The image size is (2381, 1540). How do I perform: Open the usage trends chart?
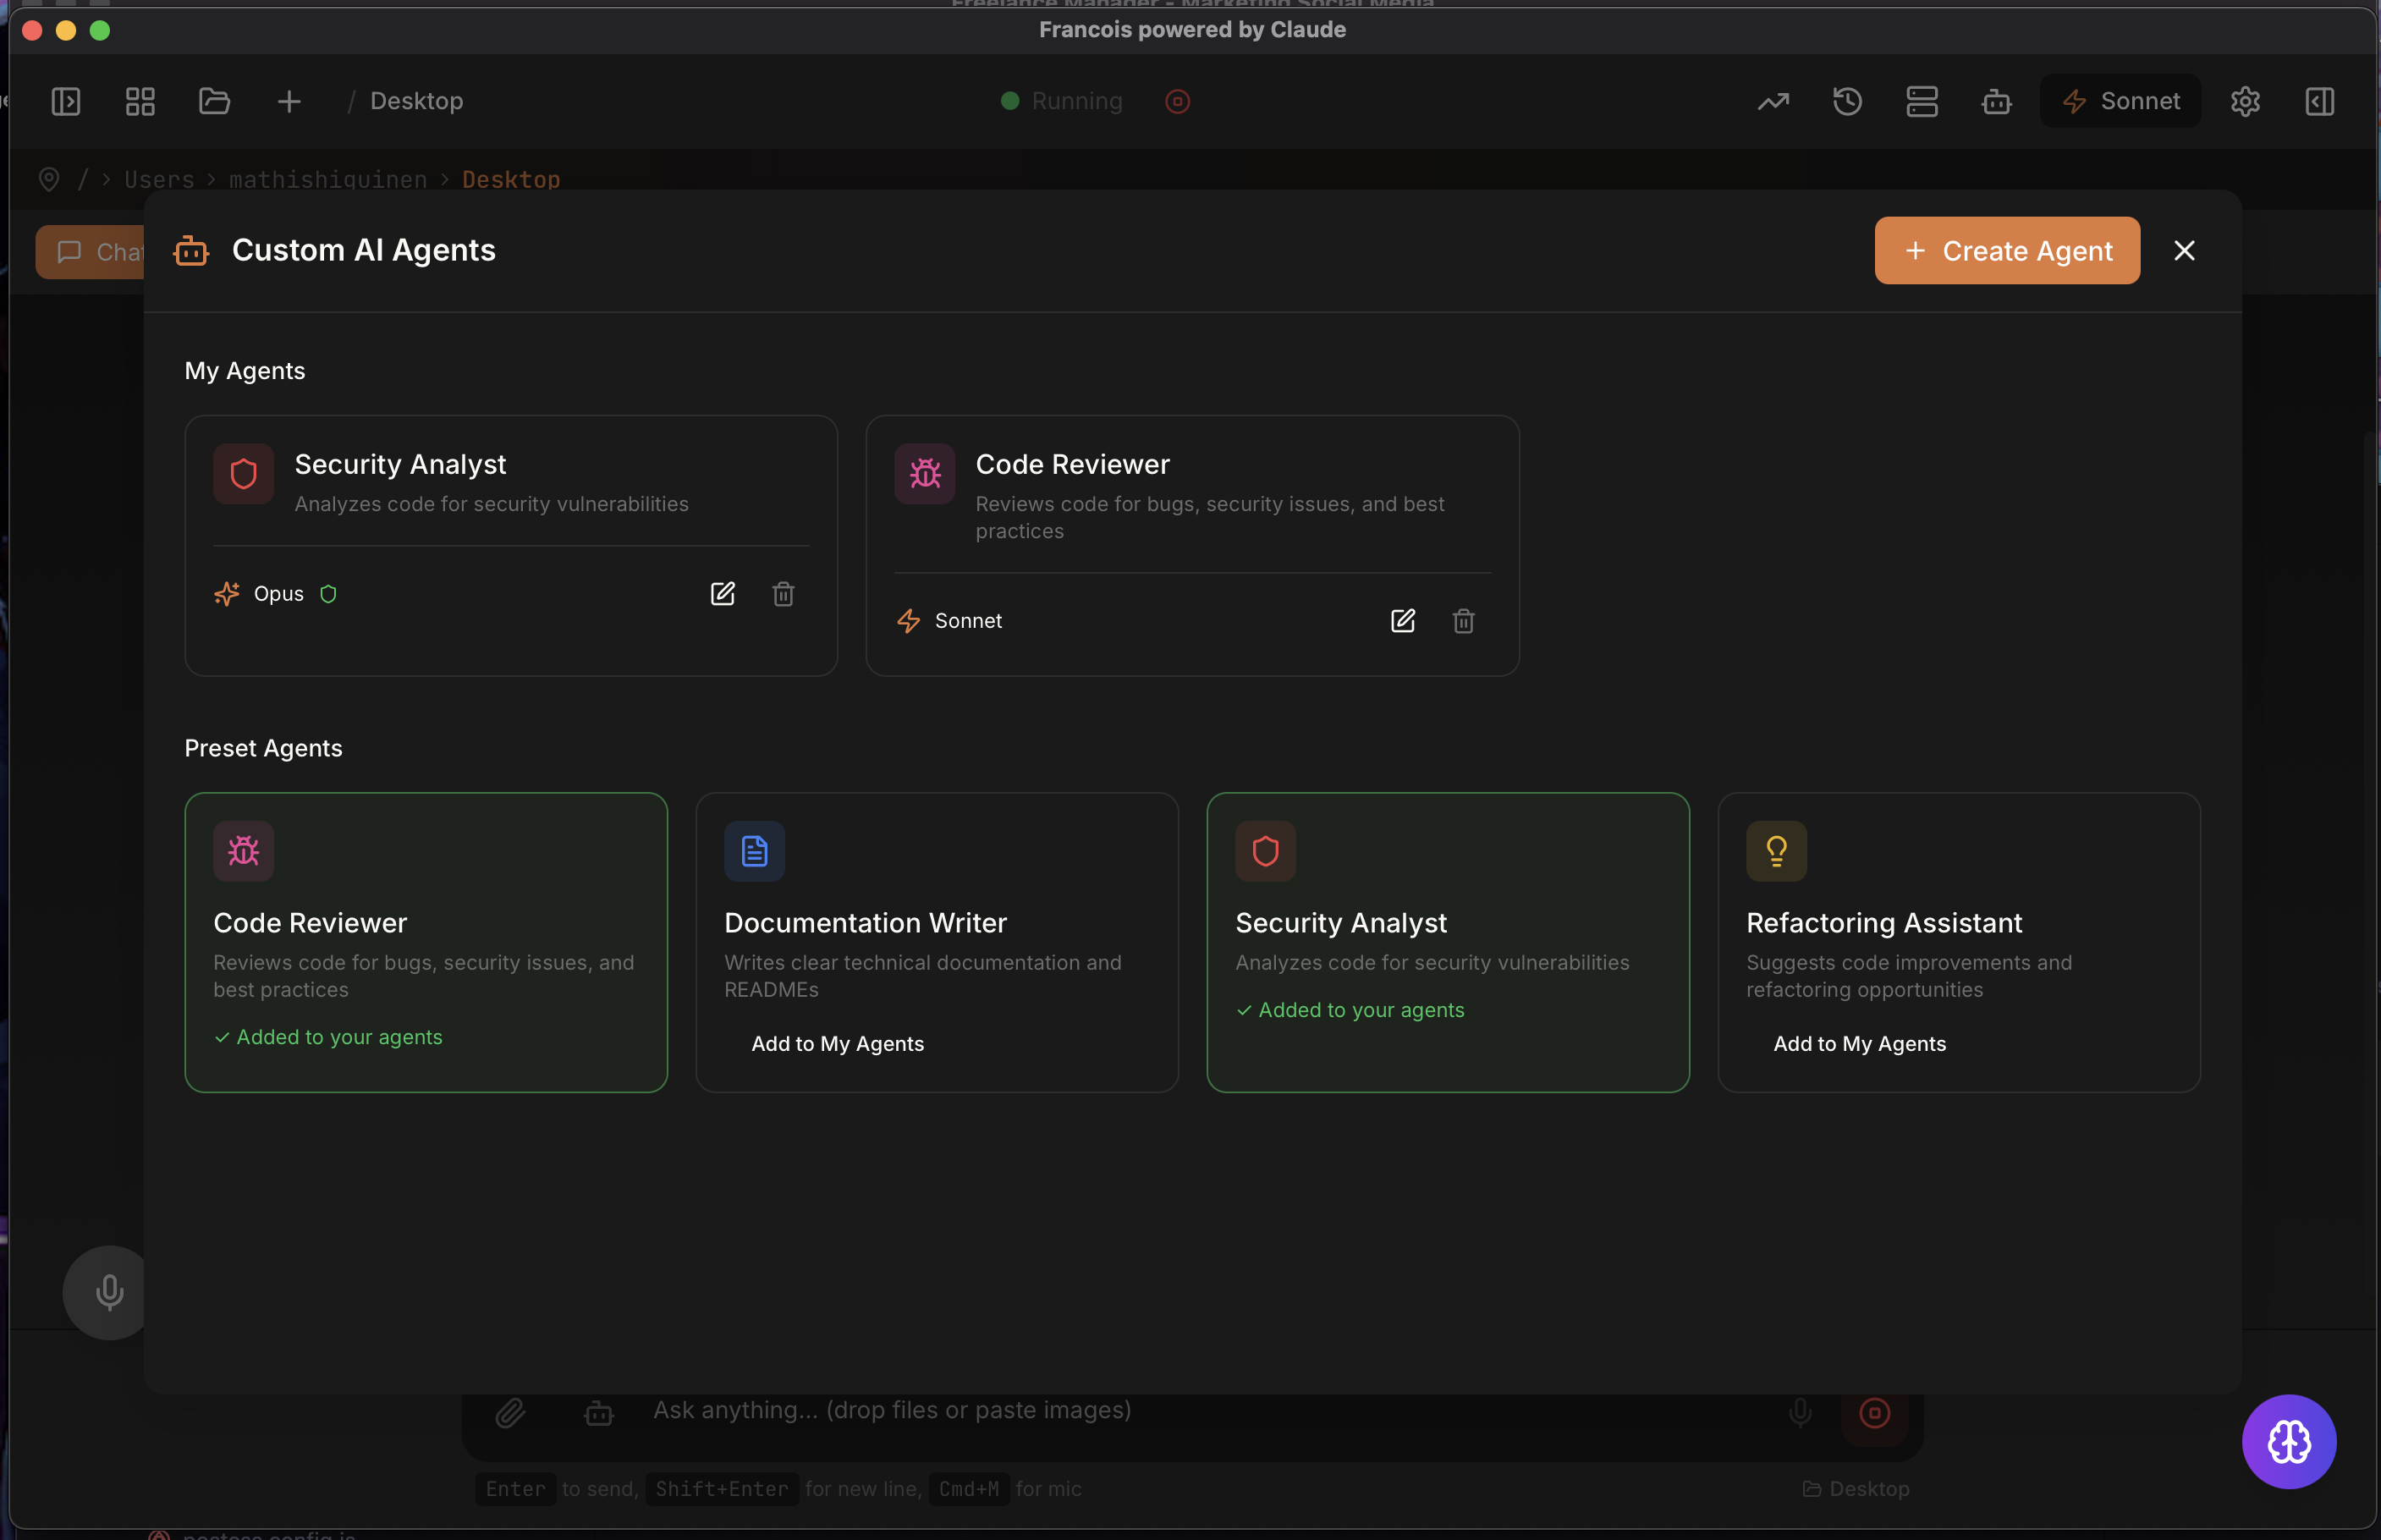[1772, 101]
